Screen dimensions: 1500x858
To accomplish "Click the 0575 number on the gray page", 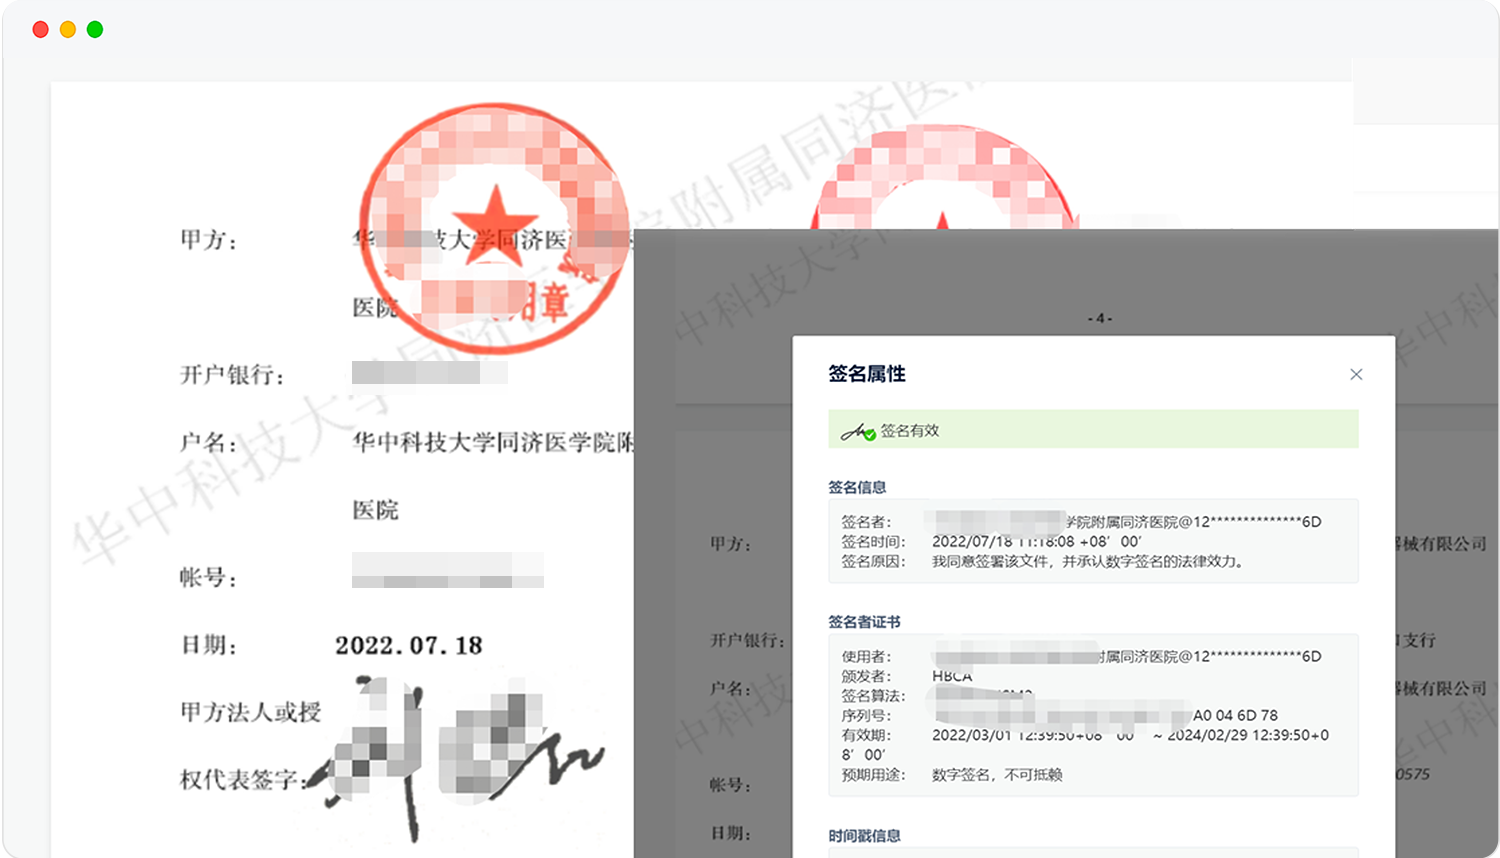I will pos(1412,774).
